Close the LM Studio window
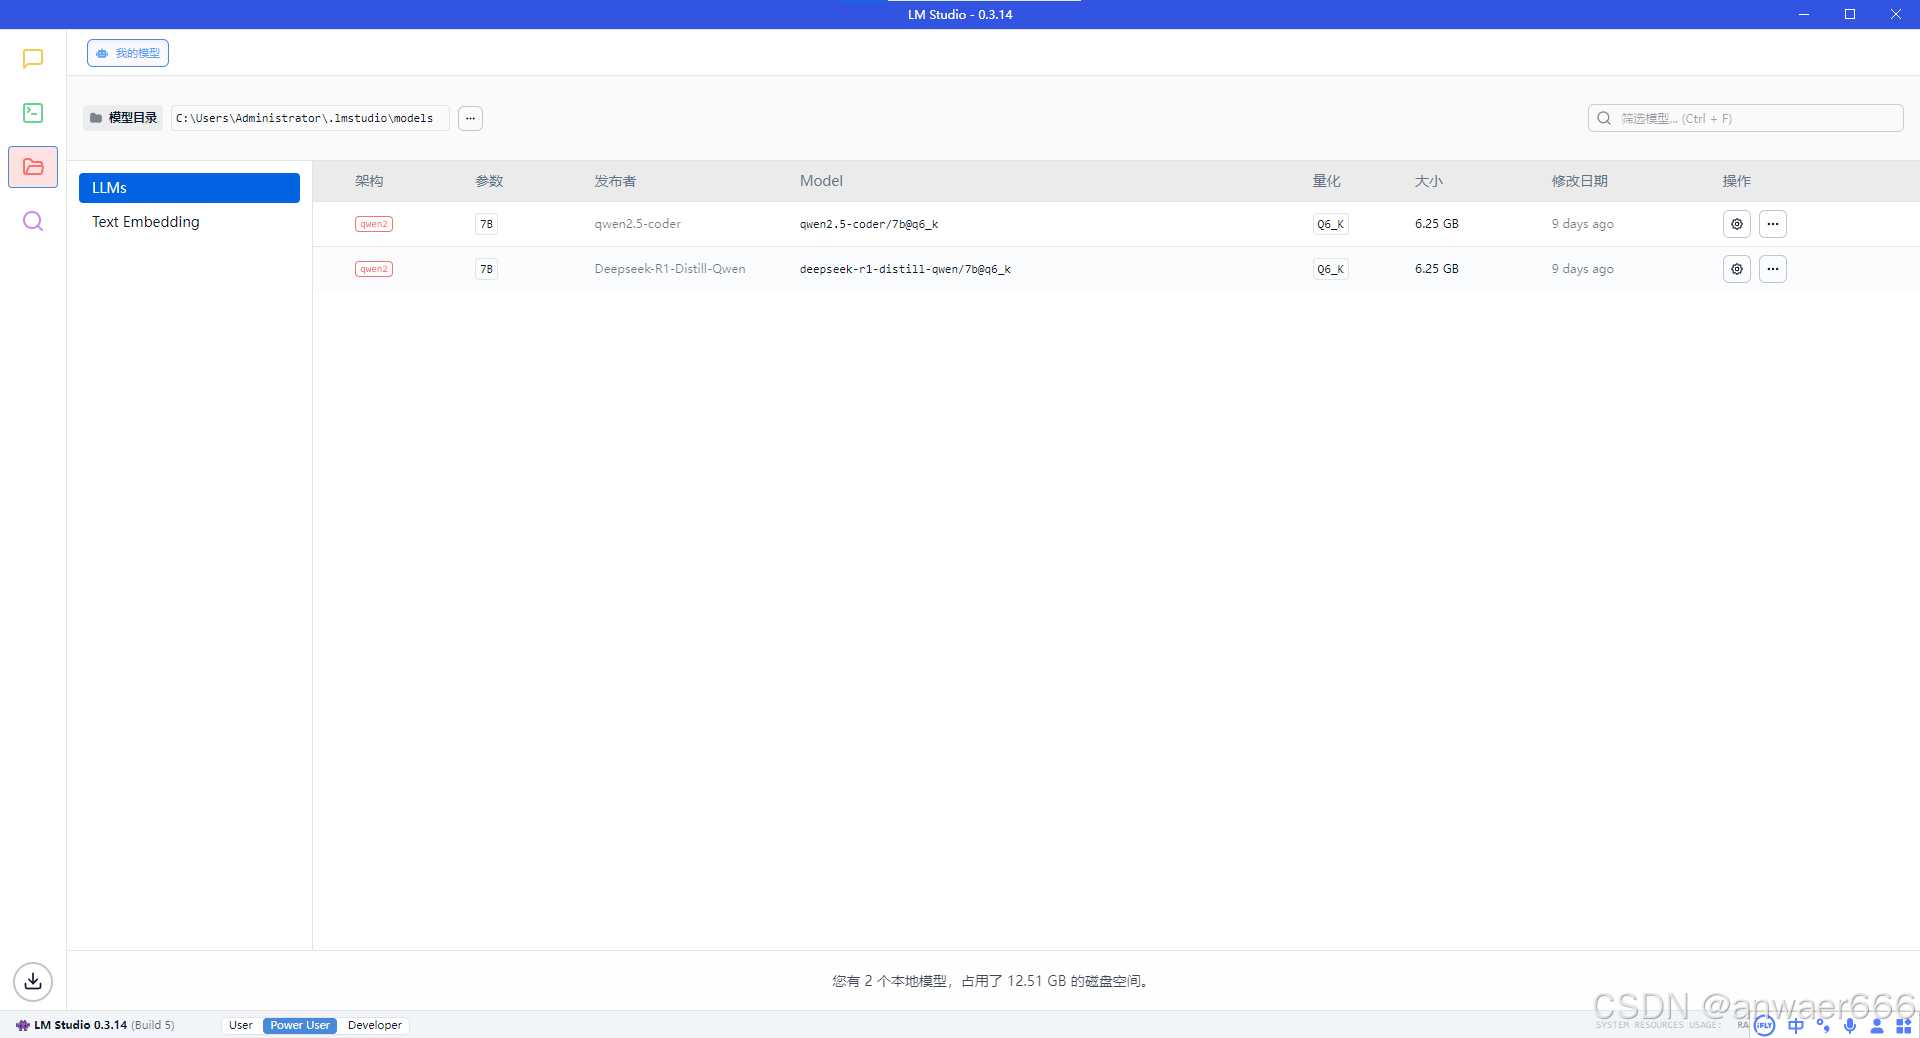The height and width of the screenshot is (1038, 1920). click(x=1896, y=14)
